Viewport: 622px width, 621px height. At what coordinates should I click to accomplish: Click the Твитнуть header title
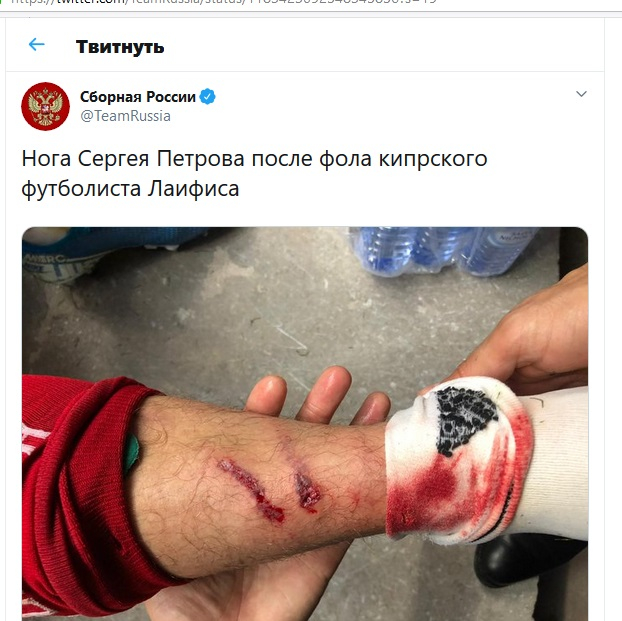(x=120, y=47)
